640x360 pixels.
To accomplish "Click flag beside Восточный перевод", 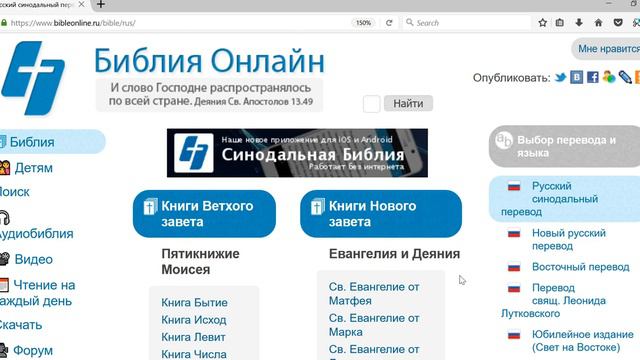I will pyautogui.click(x=514, y=267).
